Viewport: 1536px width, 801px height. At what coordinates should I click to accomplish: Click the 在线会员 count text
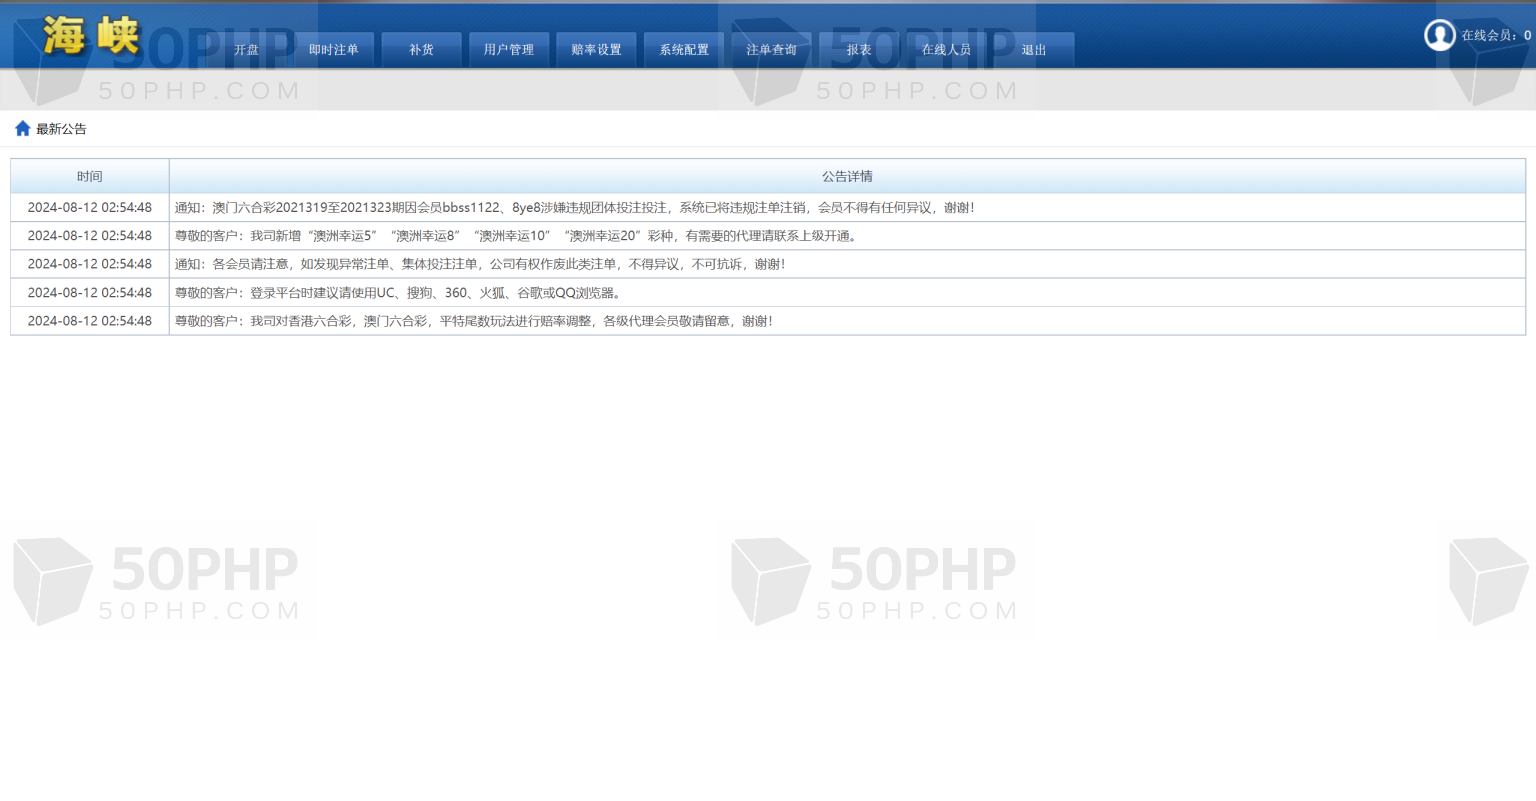(x=1495, y=36)
